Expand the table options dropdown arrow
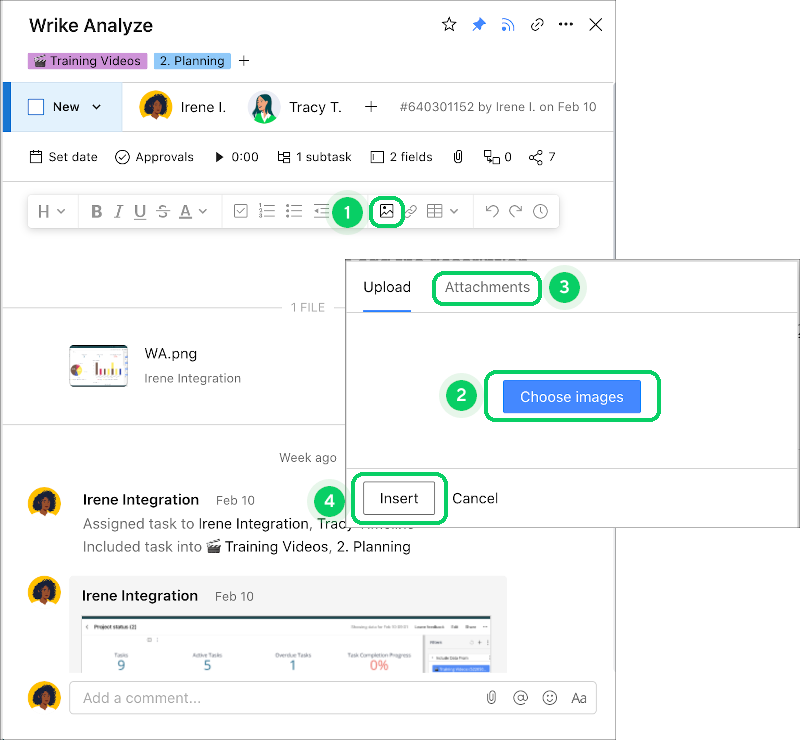The image size is (800, 740). point(454,211)
